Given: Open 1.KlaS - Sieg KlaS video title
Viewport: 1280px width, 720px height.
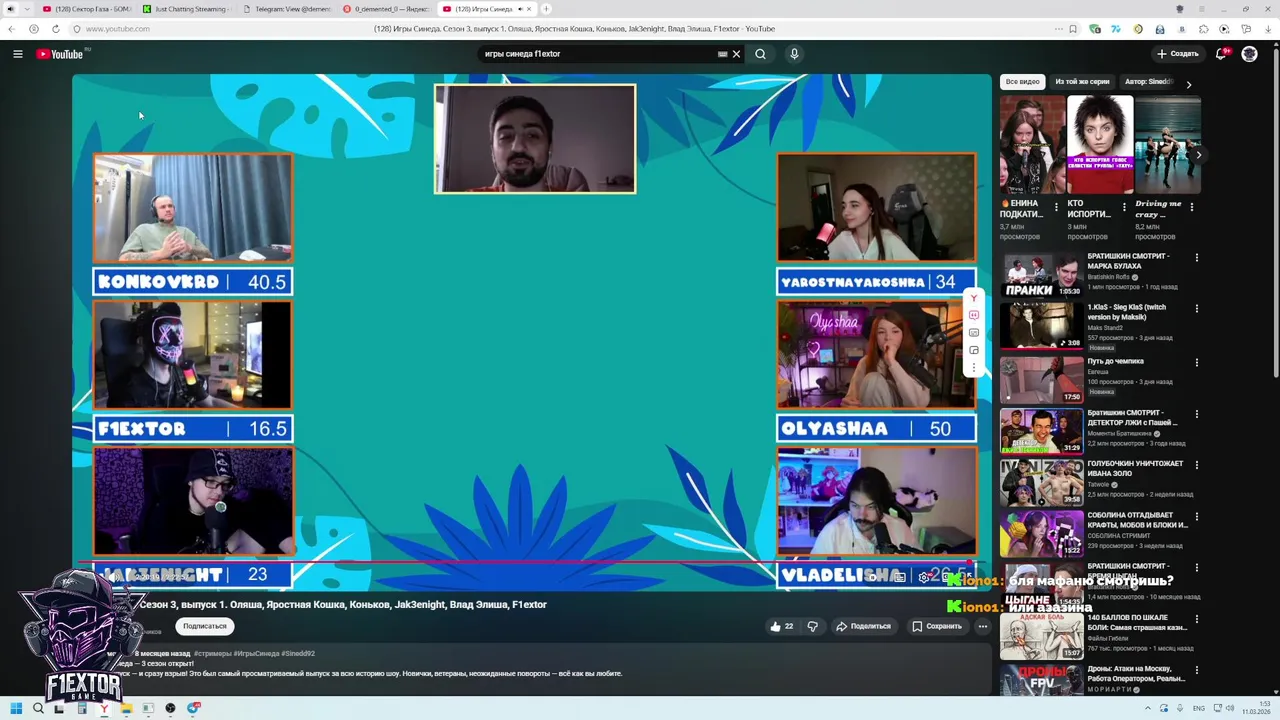Looking at the screenshot, I should 1128,312.
